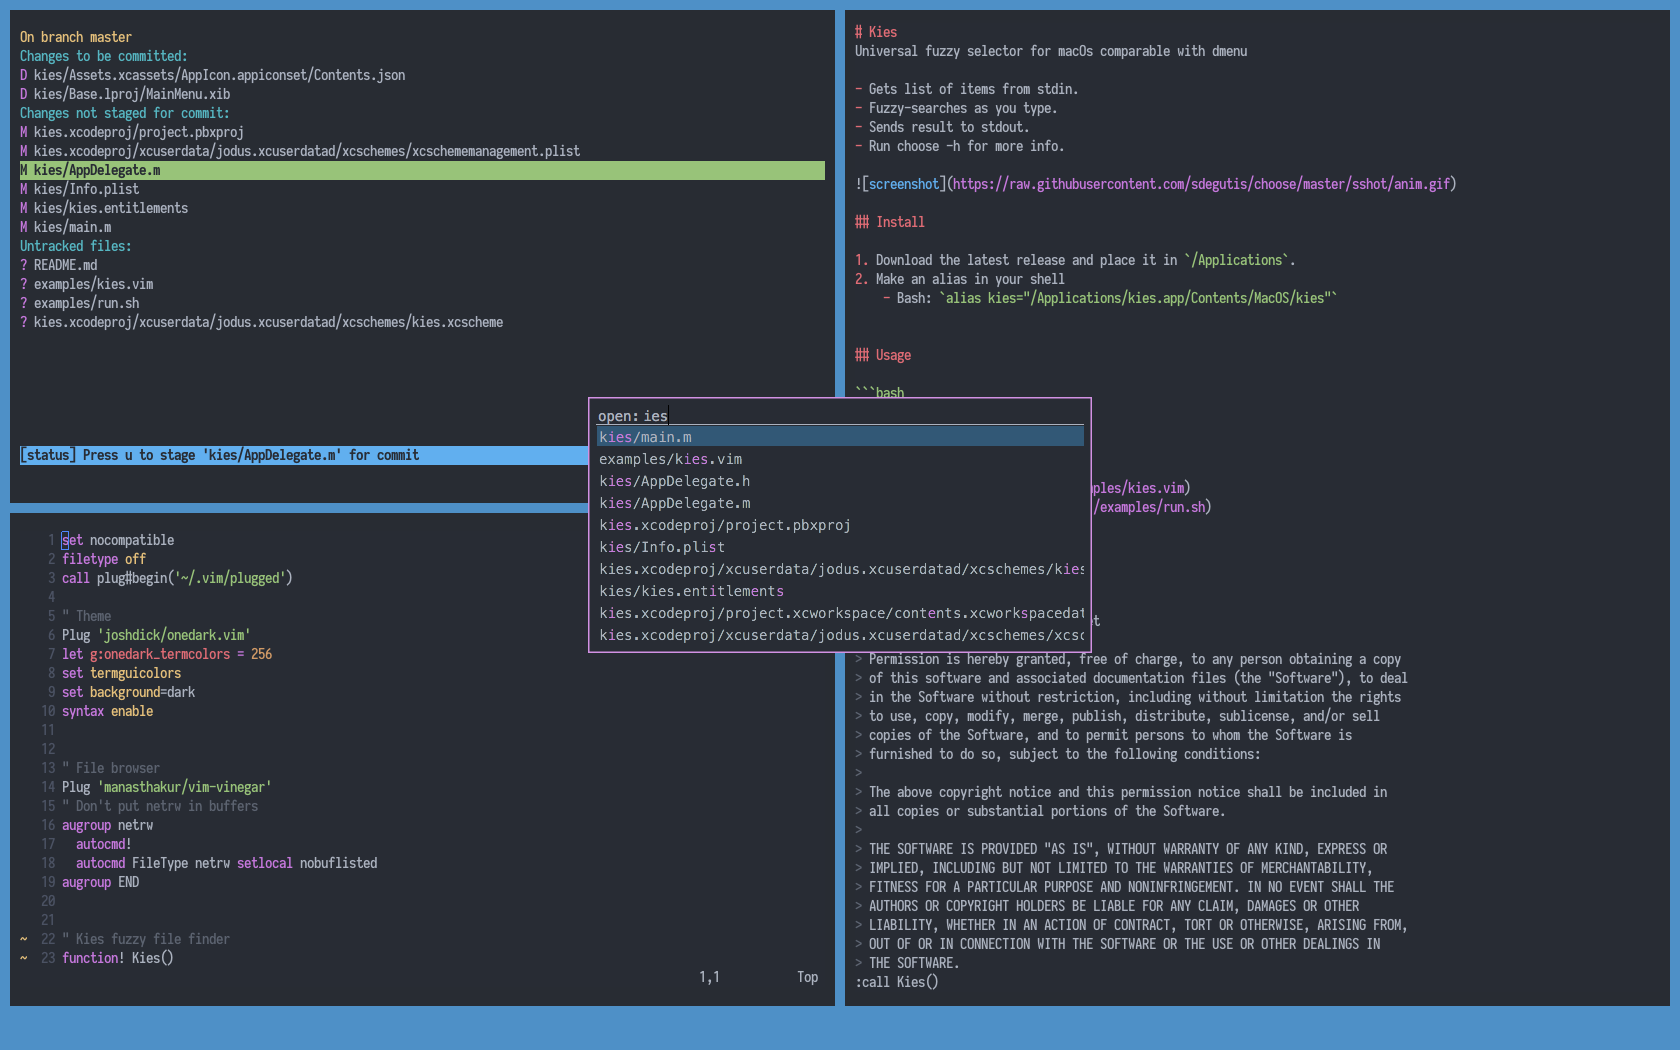Click deleted kies/Base.lproj/MainMenu.xib status line
The image size is (1680, 1050).
125,94
